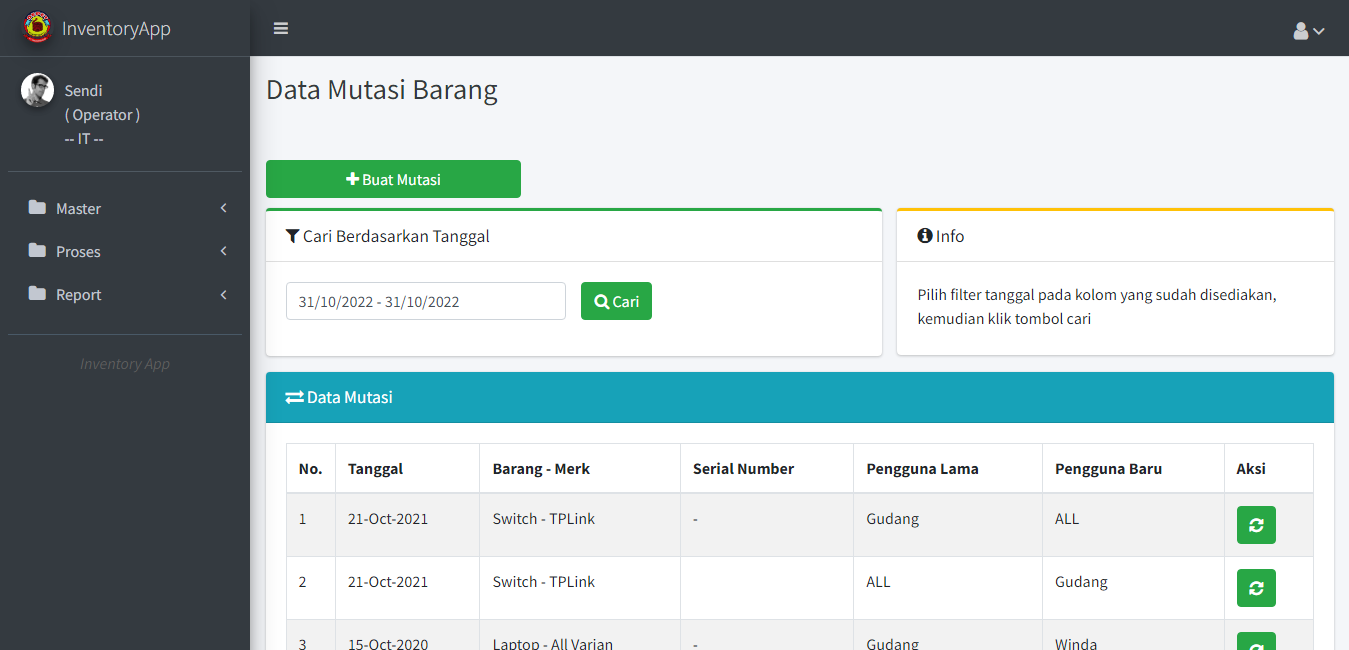Open the Master sidebar menu

pos(79,209)
